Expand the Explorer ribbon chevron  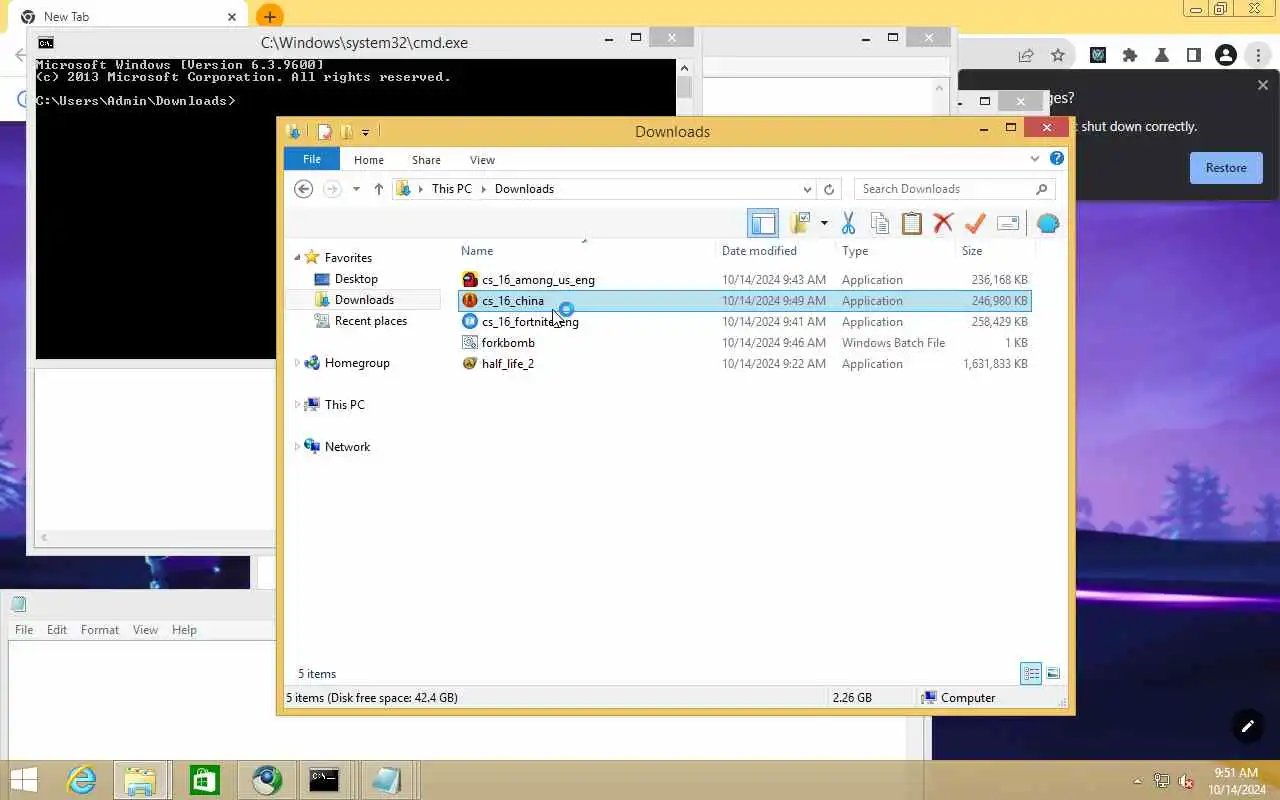pyautogui.click(x=1035, y=158)
